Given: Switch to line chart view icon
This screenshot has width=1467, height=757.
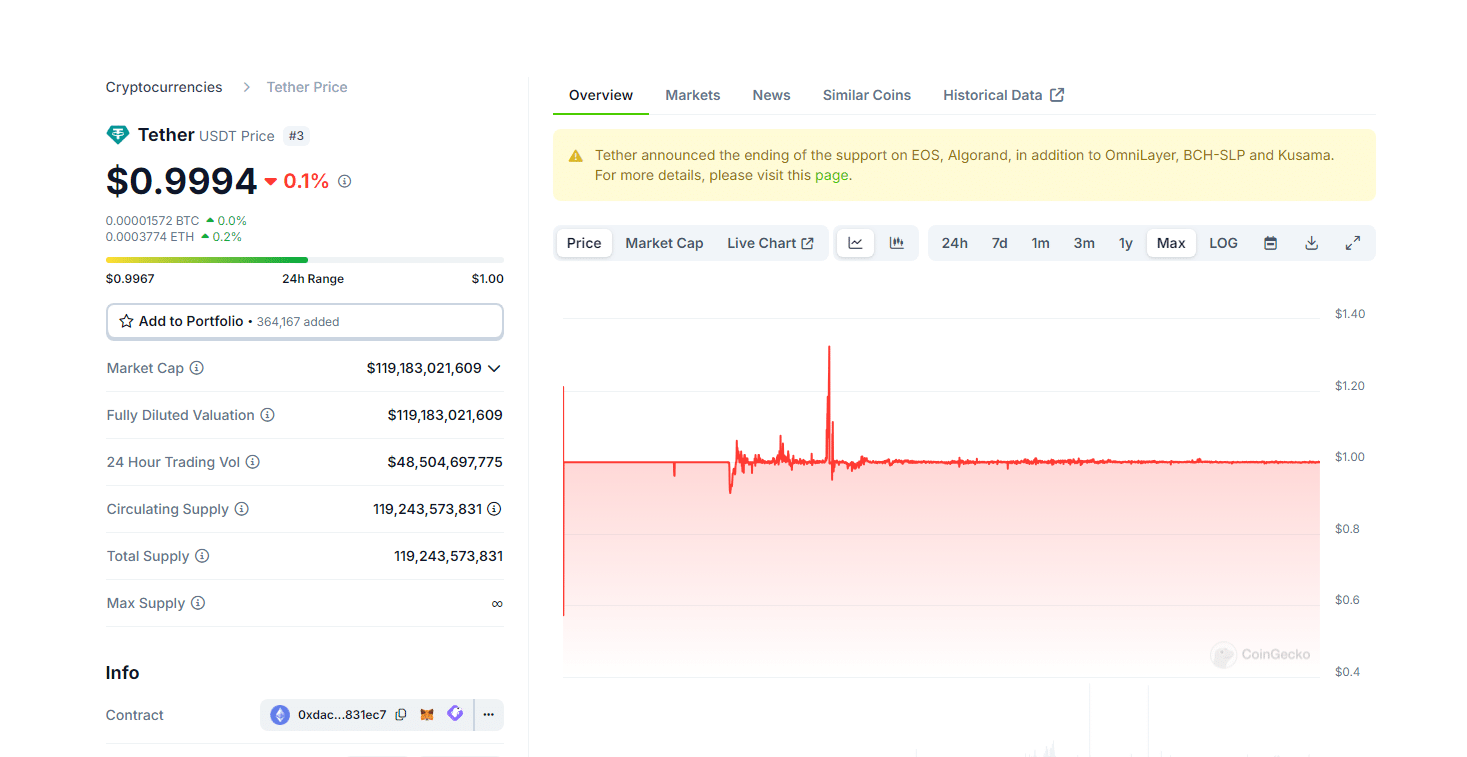Looking at the screenshot, I should click(x=856, y=243).
